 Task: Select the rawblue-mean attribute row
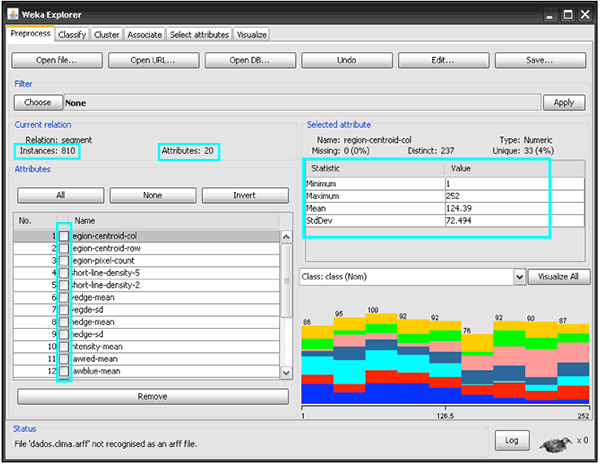(x=147, y=371)
